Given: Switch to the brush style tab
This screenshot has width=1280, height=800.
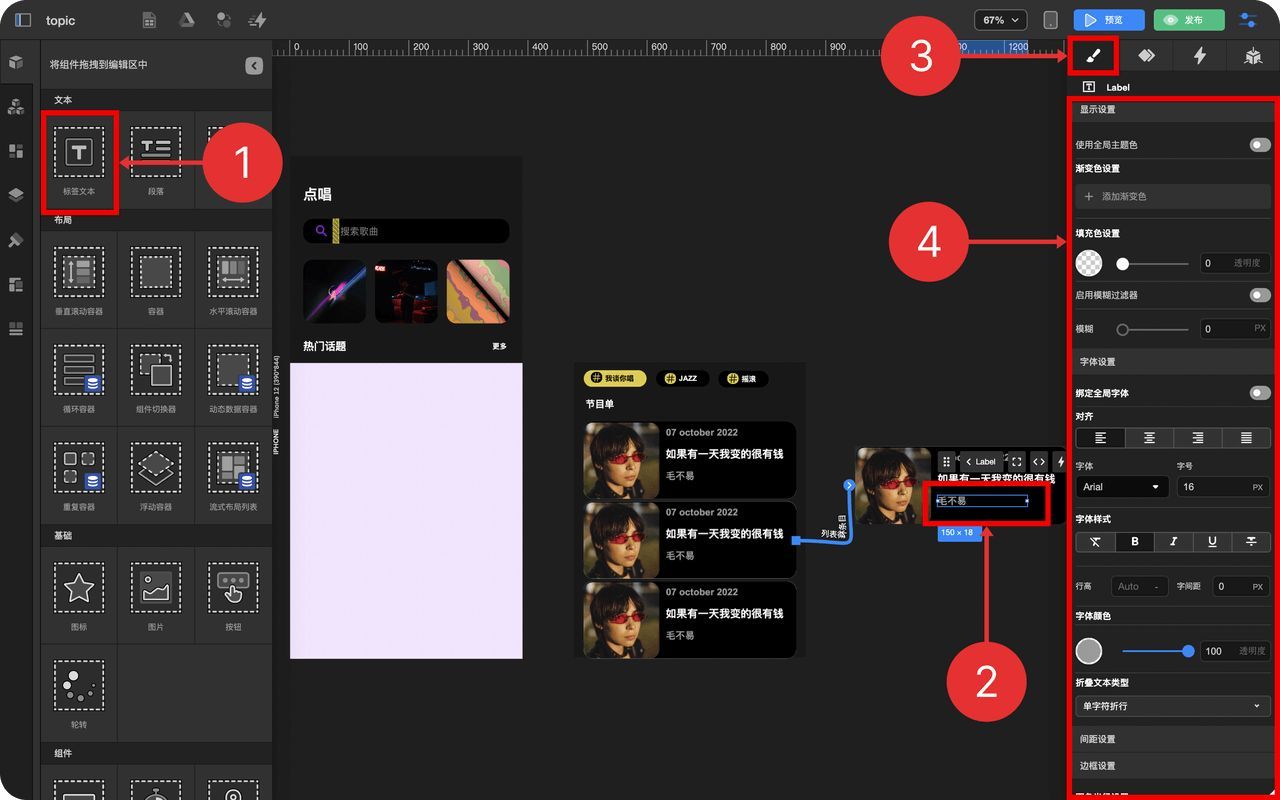Looking at the screenshot, I should [x=1093, y=56].
